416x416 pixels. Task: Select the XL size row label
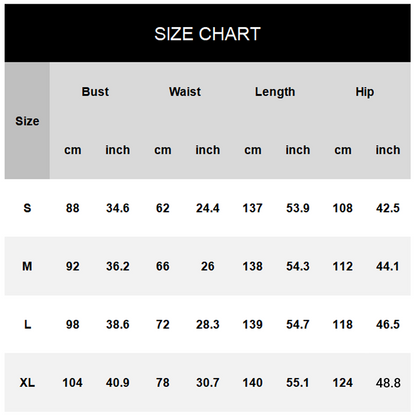(x=27, y=382)
